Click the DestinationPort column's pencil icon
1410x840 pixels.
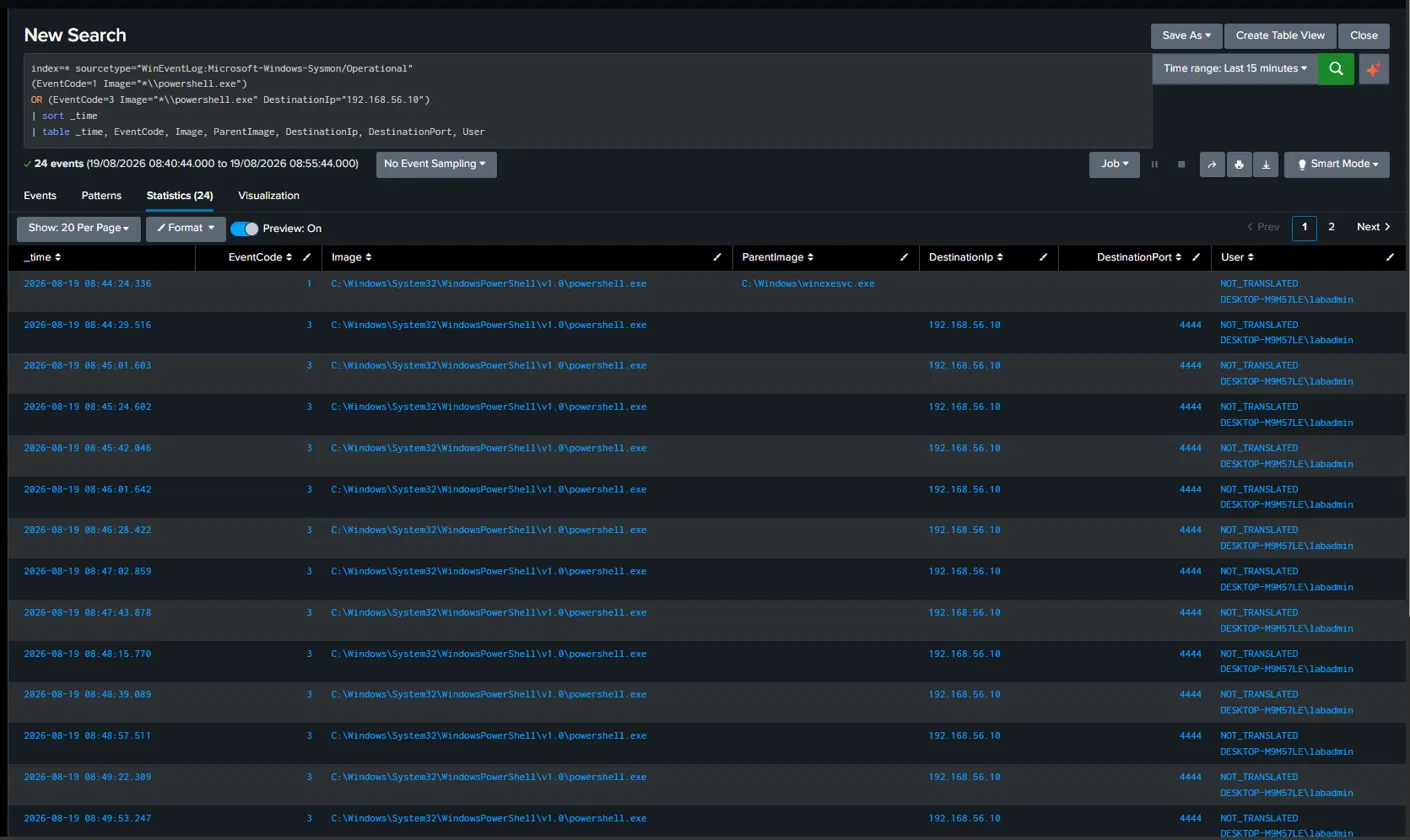[1196, 257]
